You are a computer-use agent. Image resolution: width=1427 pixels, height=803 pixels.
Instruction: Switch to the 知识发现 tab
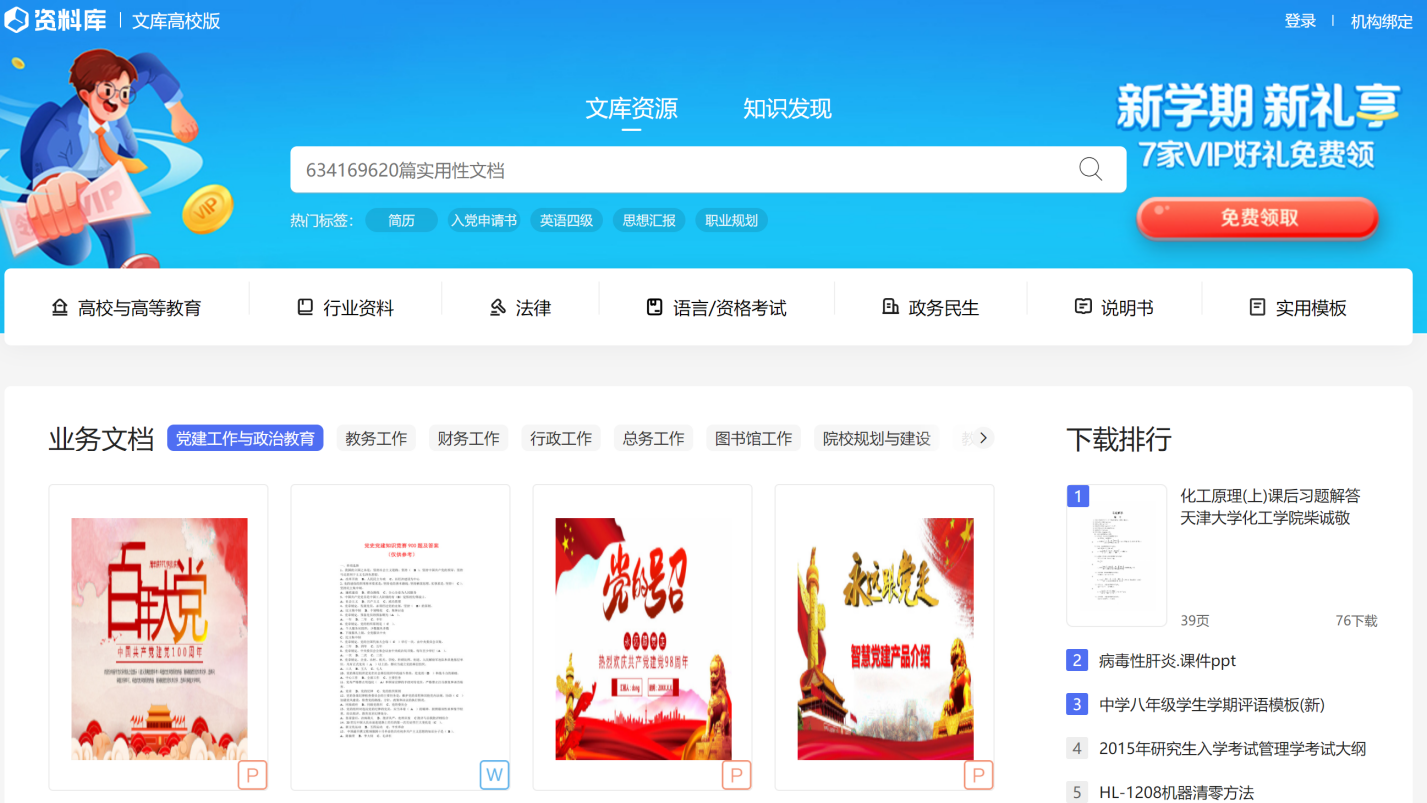tap(787, 108)
